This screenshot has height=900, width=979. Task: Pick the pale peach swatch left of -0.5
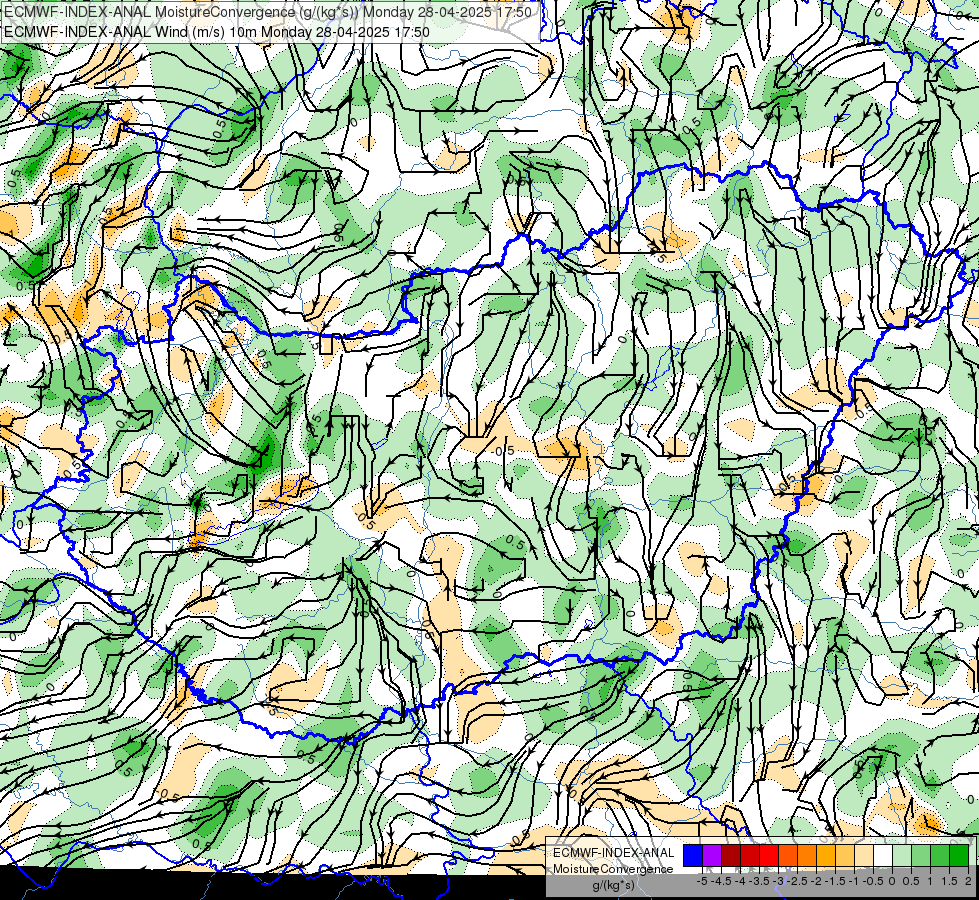click(863, 856)
